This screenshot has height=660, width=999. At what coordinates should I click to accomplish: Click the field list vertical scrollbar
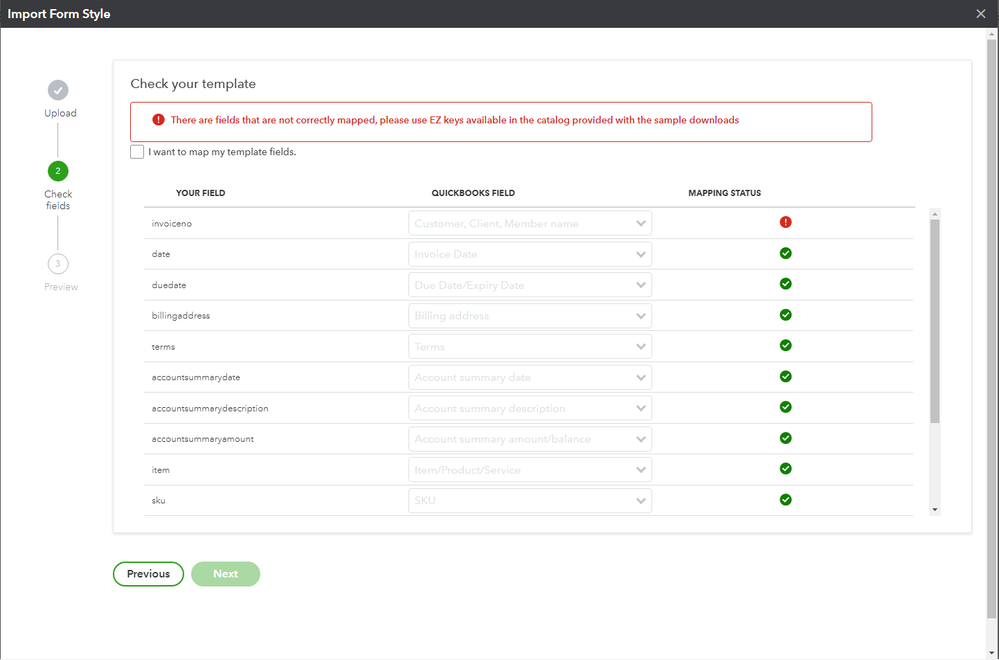[935, 320]
